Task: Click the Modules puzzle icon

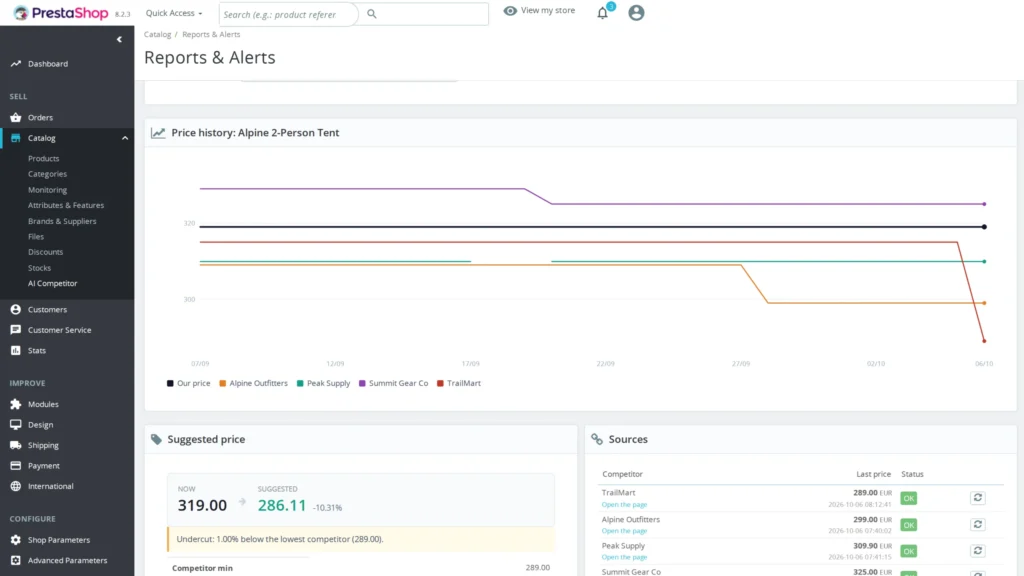Action: pos(16,404)
